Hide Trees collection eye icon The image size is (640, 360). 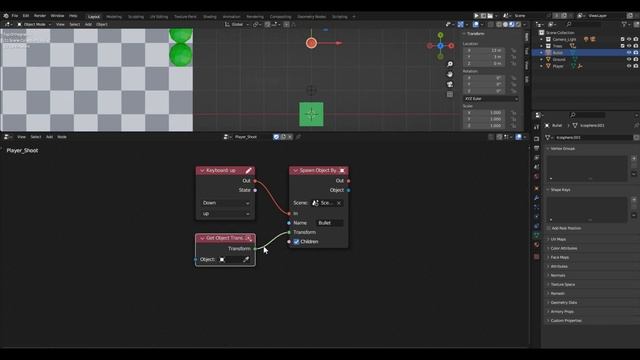tap(629, 46)
